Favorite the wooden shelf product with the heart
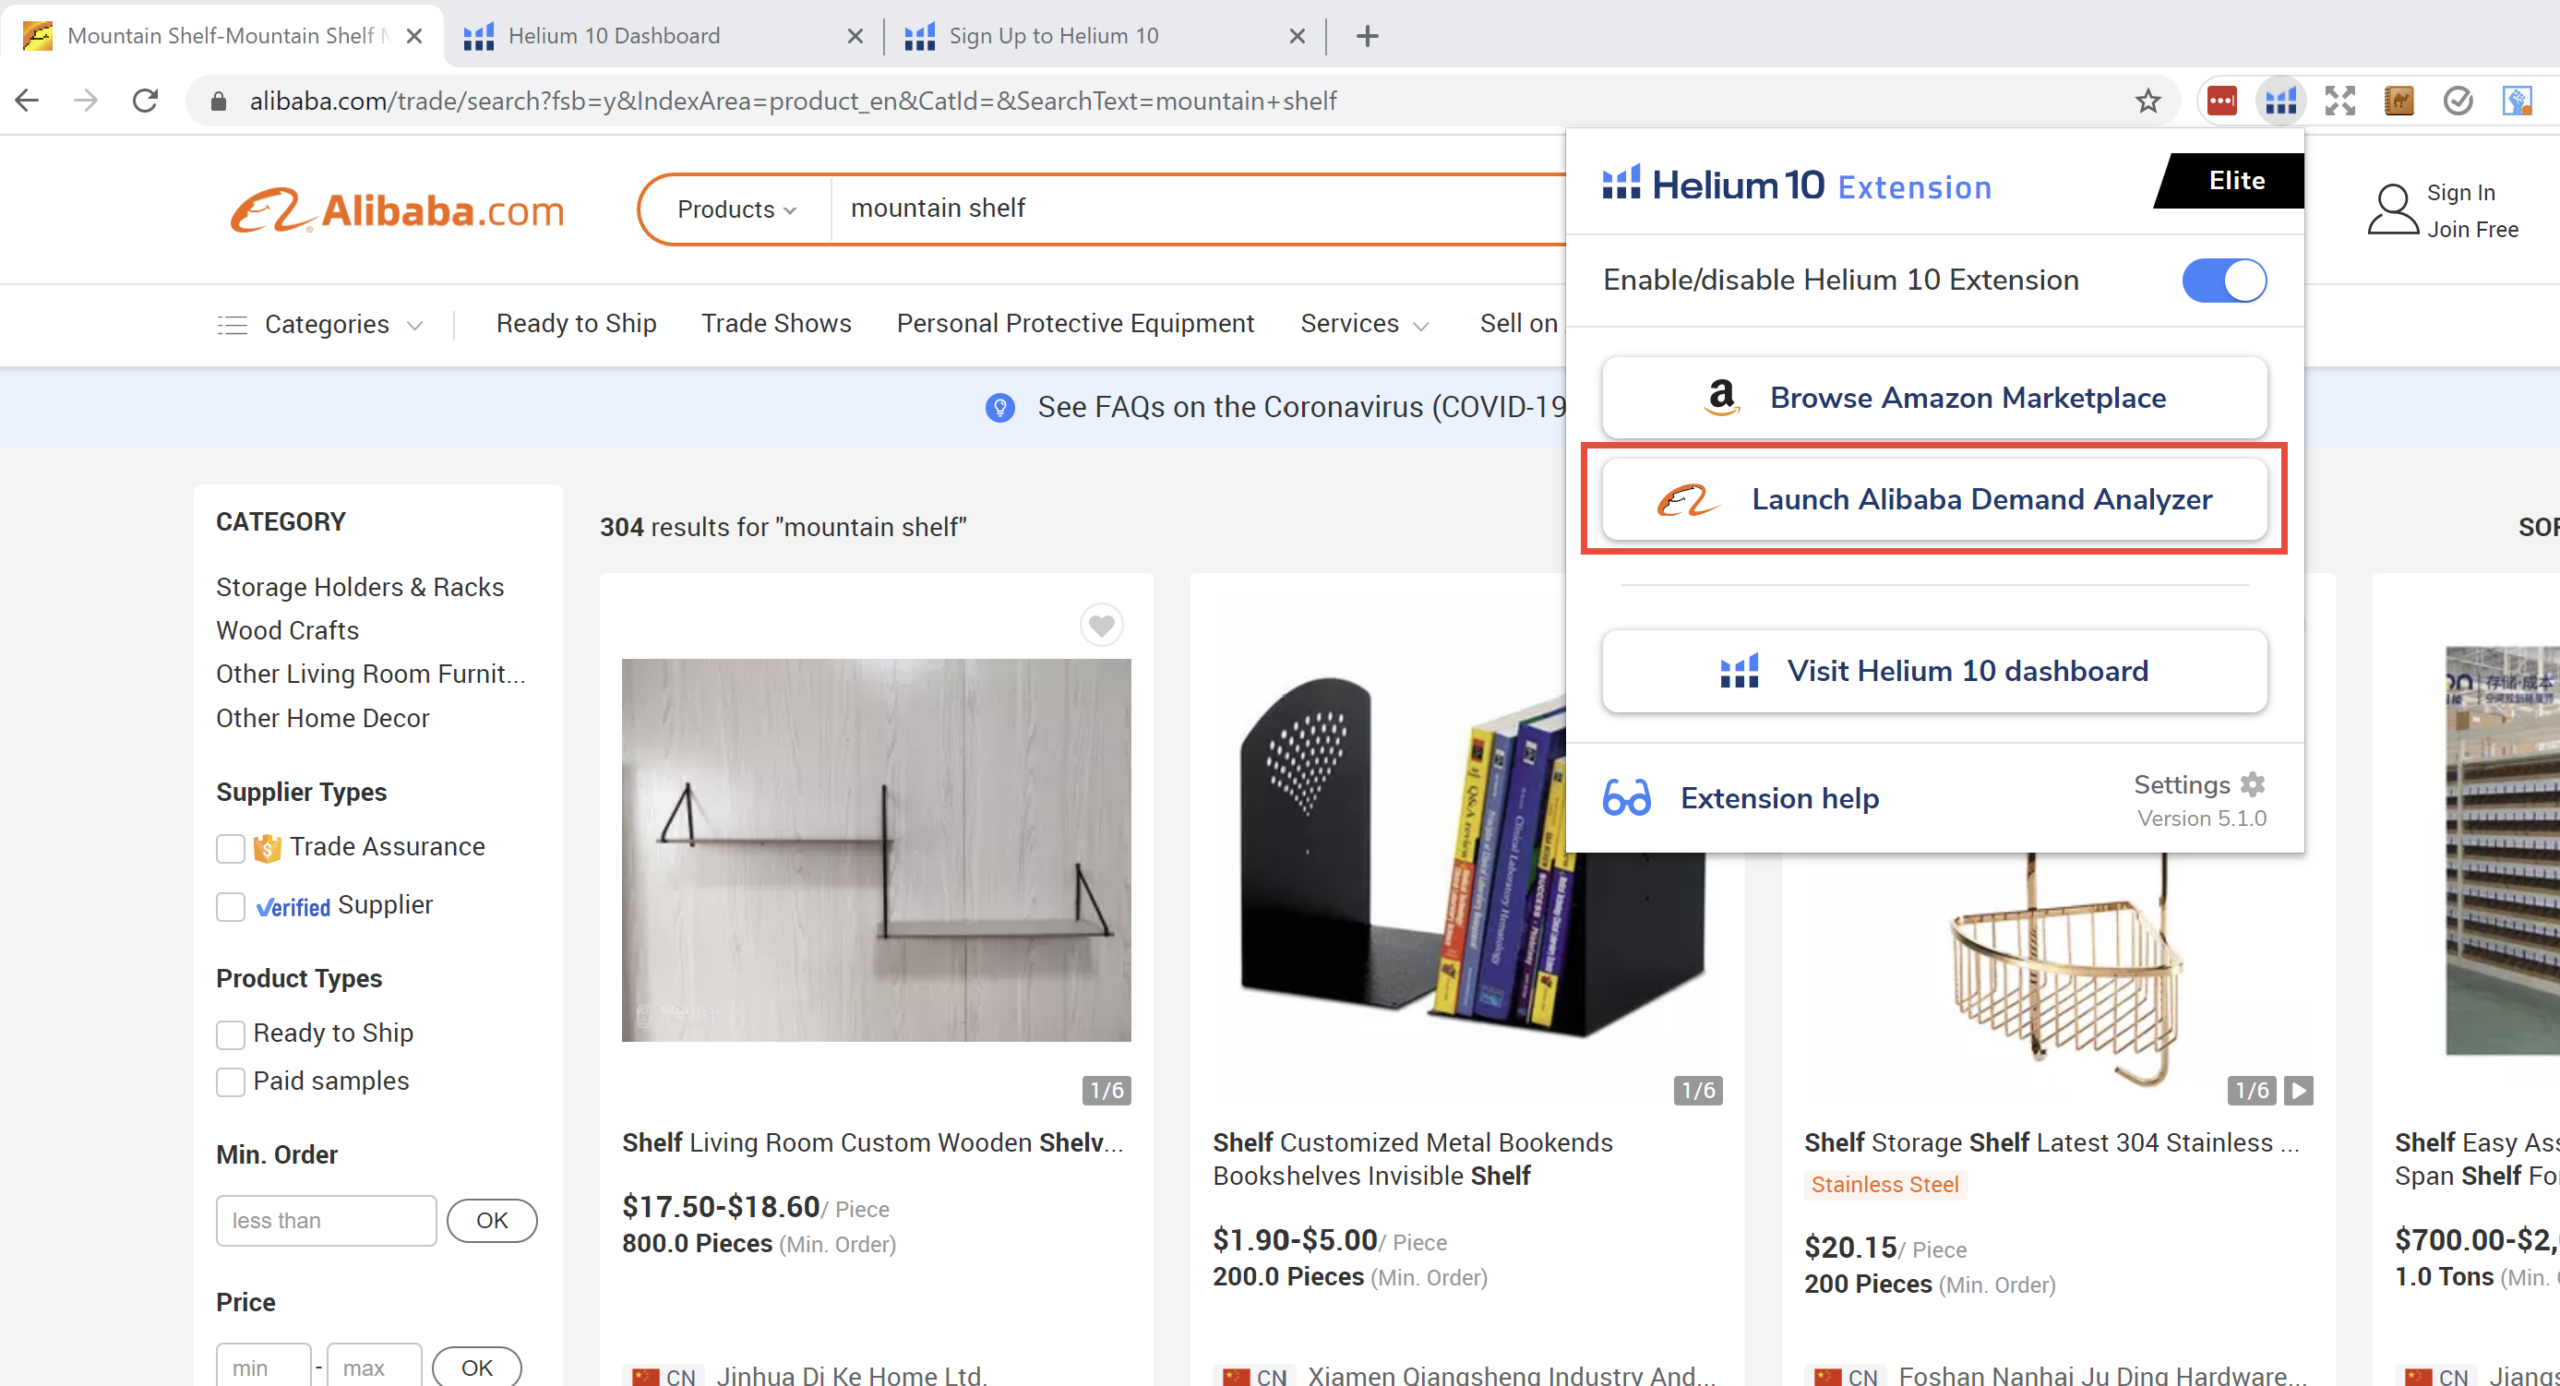The height and width of the screenshot is (1386, 2560). pyautogui.click(x=1101, y=625)
